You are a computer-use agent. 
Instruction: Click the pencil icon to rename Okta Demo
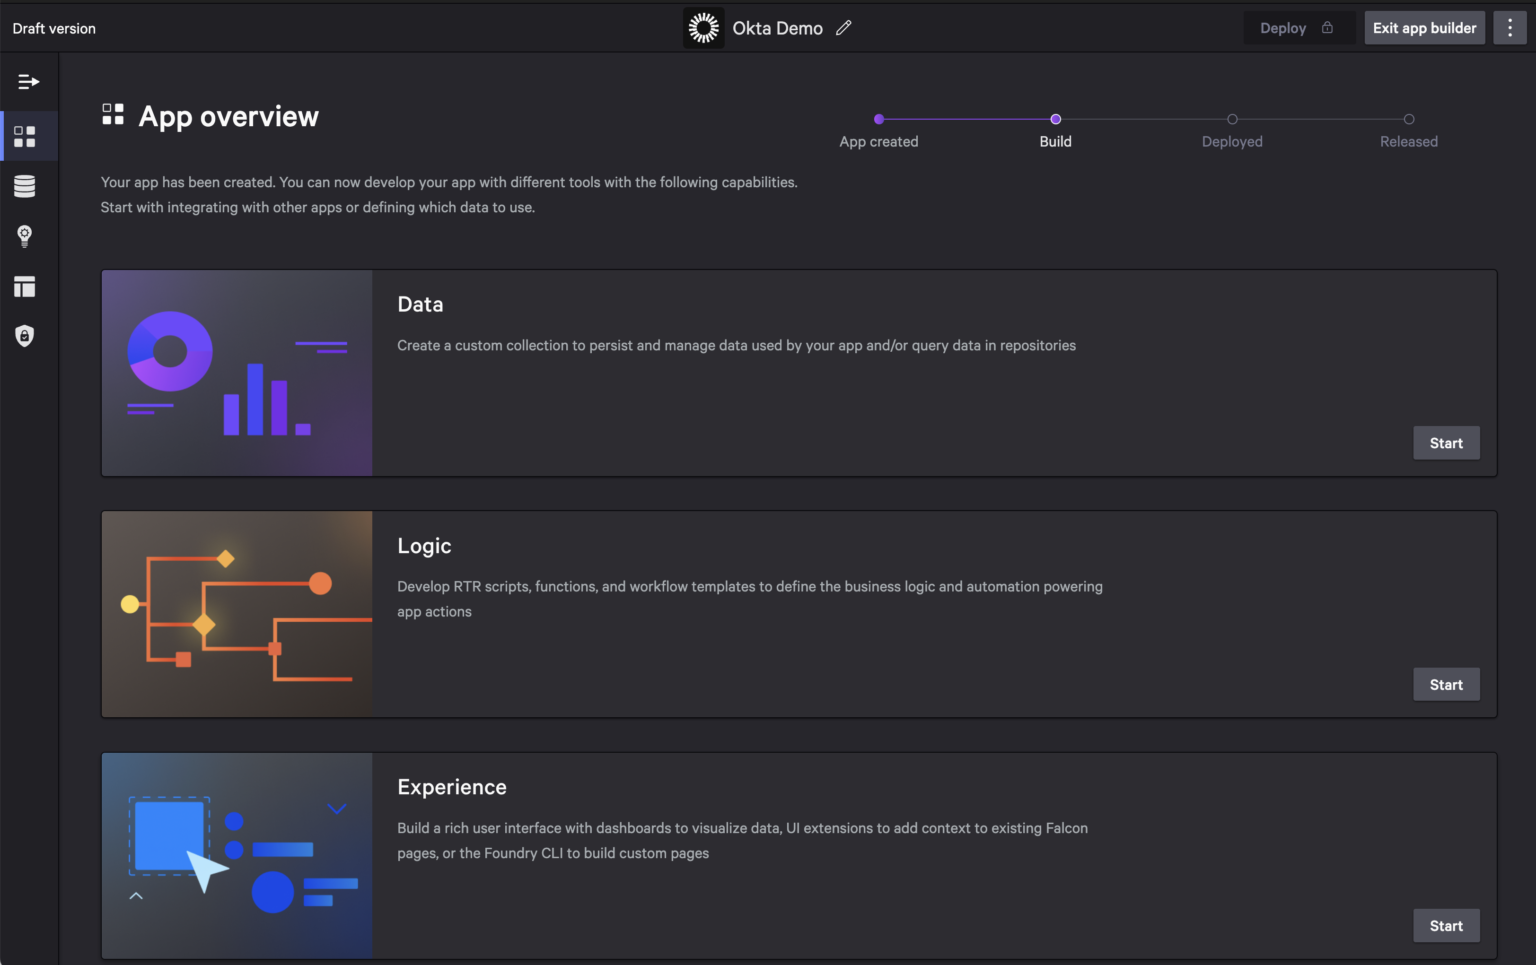(843, 27)
